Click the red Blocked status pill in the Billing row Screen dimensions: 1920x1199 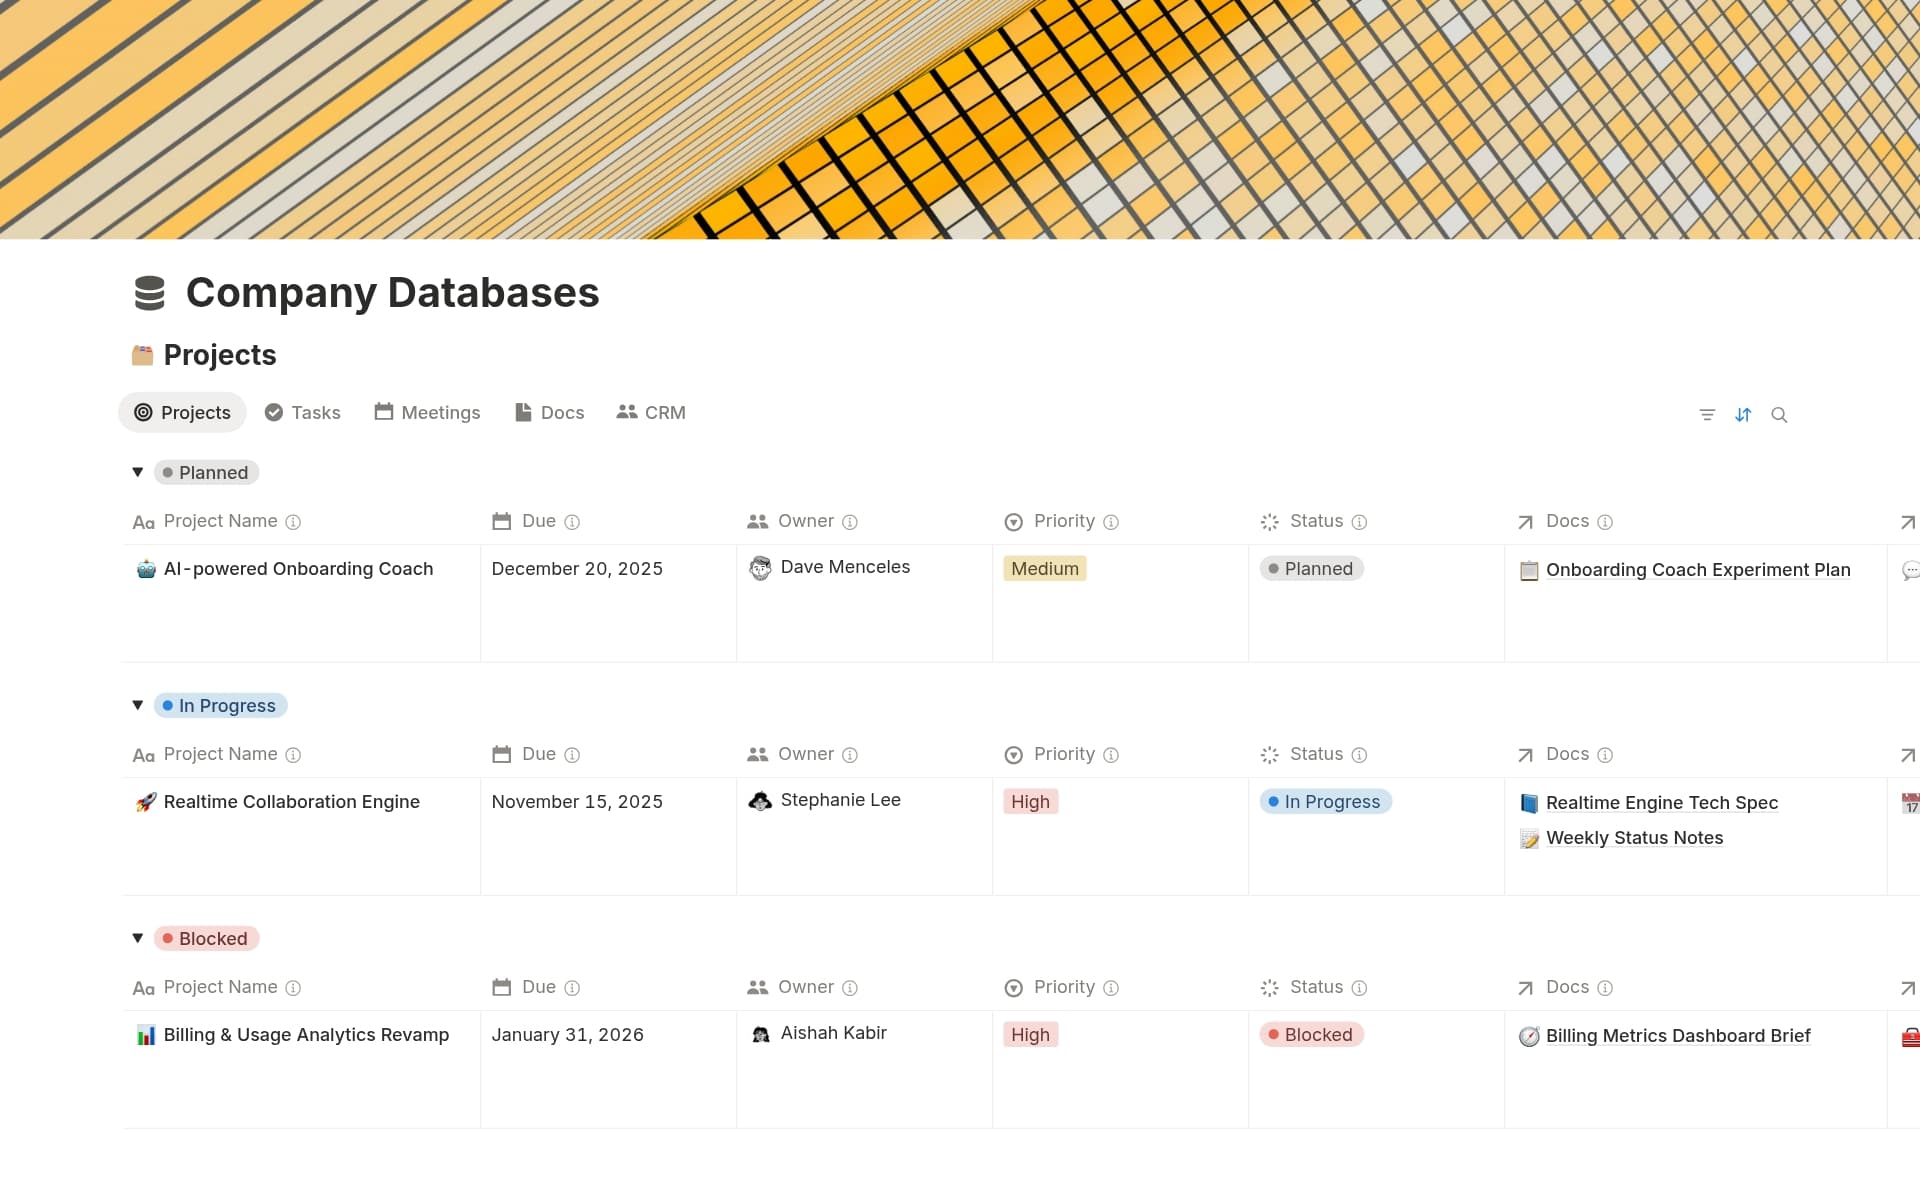[x=1311, y=1035]
